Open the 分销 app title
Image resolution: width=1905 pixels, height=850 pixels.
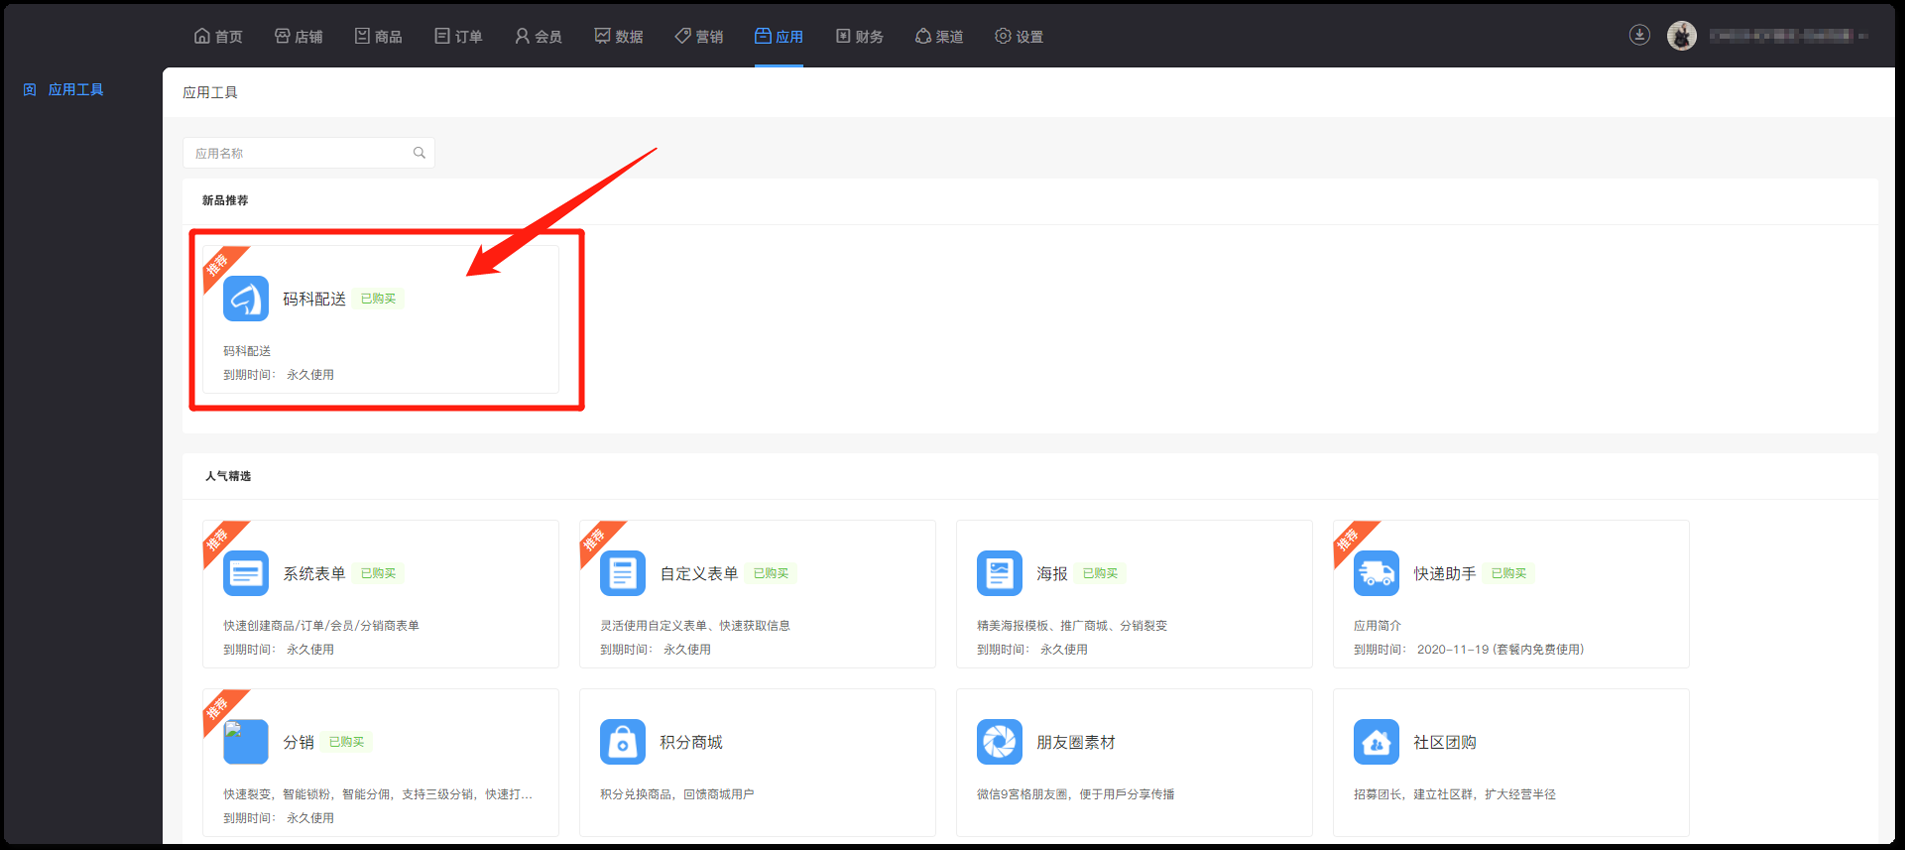(x=298, y=742)
